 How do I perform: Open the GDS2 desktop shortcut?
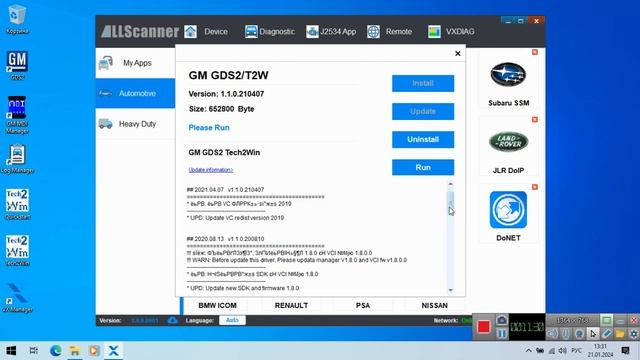(x=17, y=65)
